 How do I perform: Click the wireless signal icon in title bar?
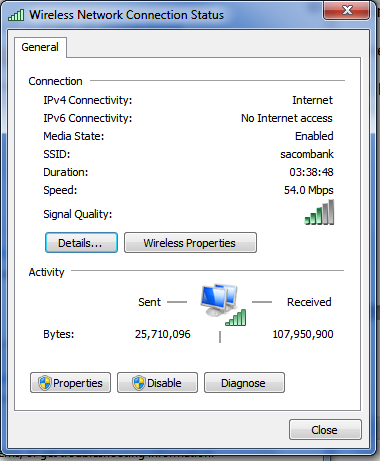16,15
